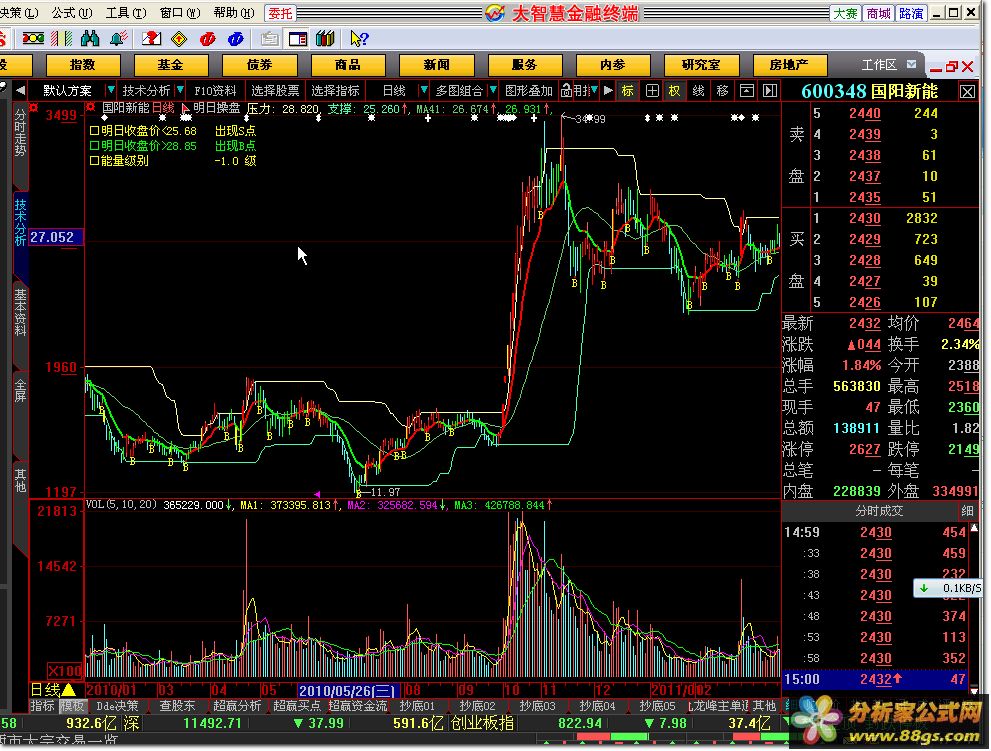Close the 600348 quote side panel
Screen dimensions: 991x751
(967, 92)
